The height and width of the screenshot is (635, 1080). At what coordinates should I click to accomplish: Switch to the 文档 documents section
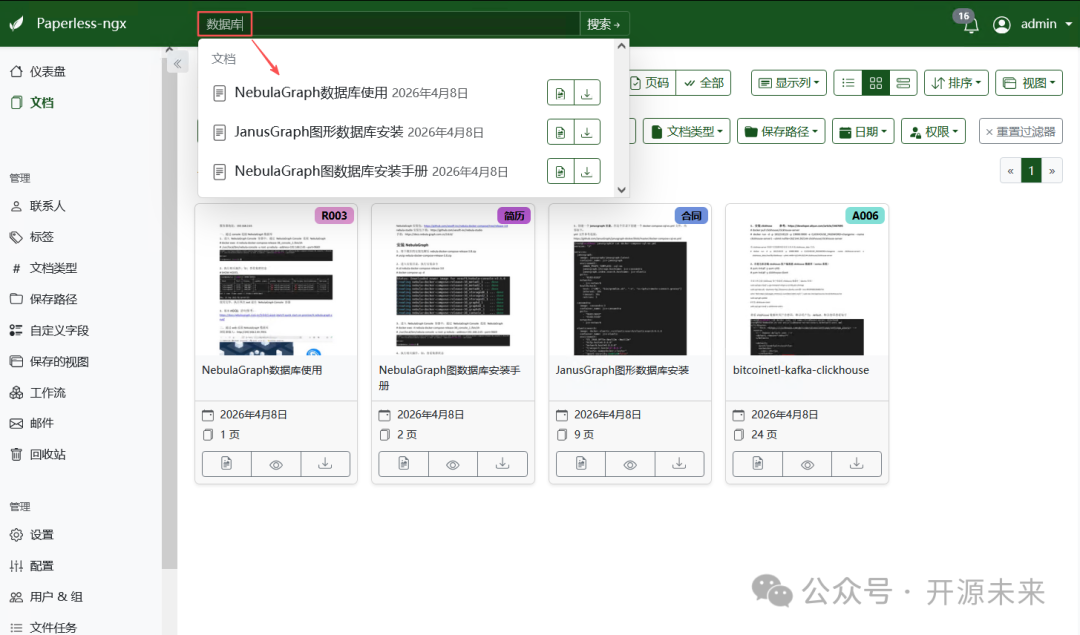[x=40, y=101]
